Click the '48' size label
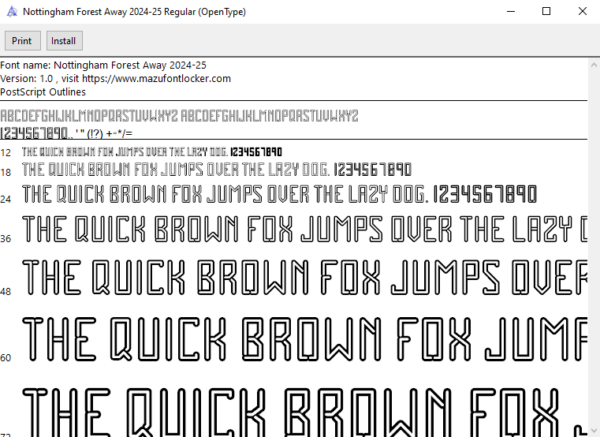The width and height of the screenshot is (600, 437). [5, 292]
